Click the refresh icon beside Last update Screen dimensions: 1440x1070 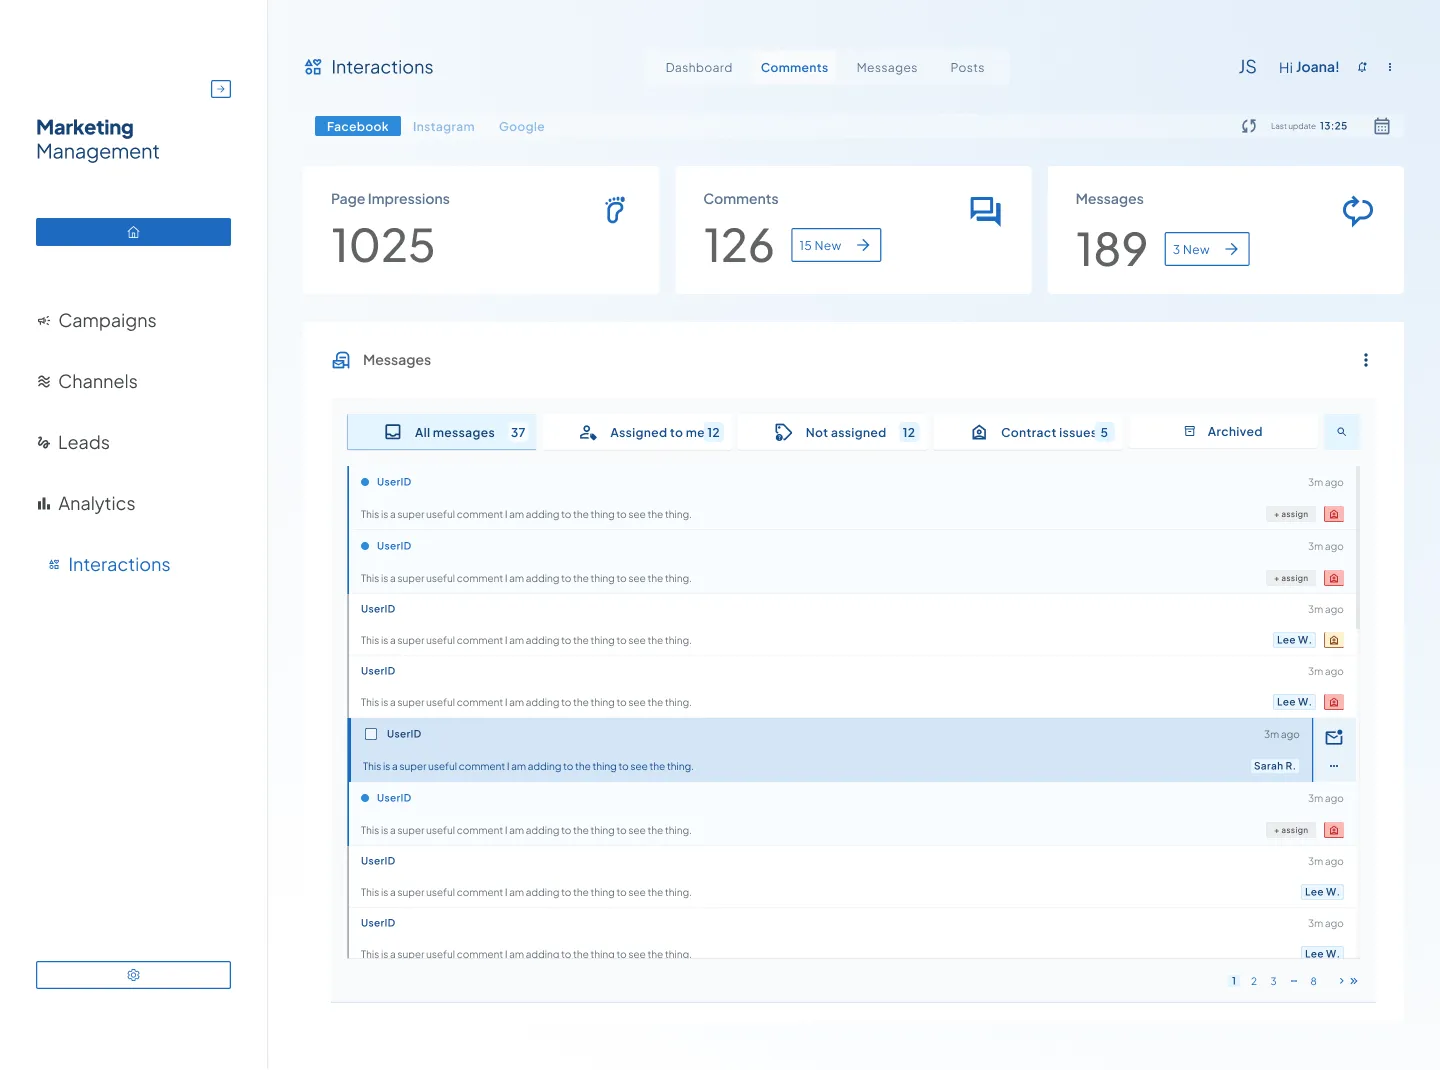pos(1249,126)
